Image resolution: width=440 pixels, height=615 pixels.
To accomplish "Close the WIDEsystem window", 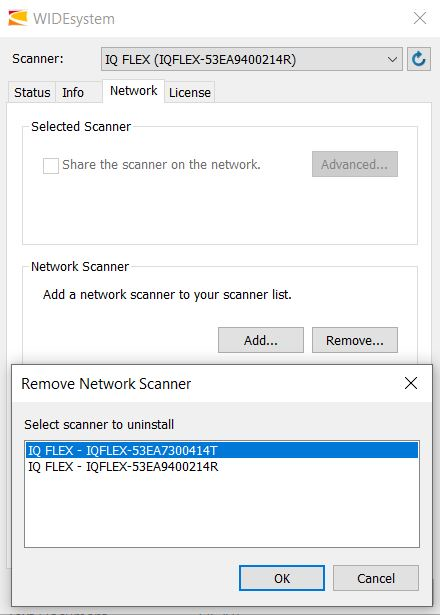I will pos(420,18).
